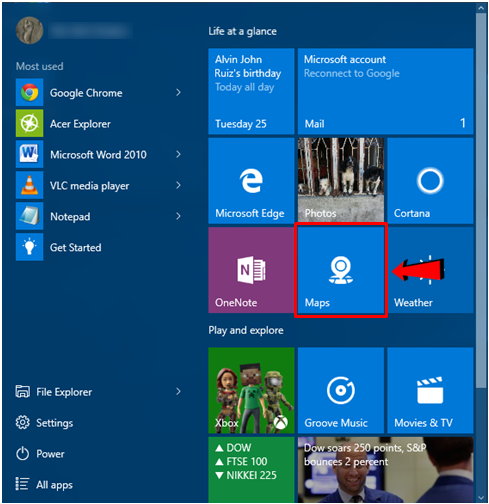Viewport: 489px width, 504px height.
Task: Click the Google Chrome label
Action: coord(86,93)
